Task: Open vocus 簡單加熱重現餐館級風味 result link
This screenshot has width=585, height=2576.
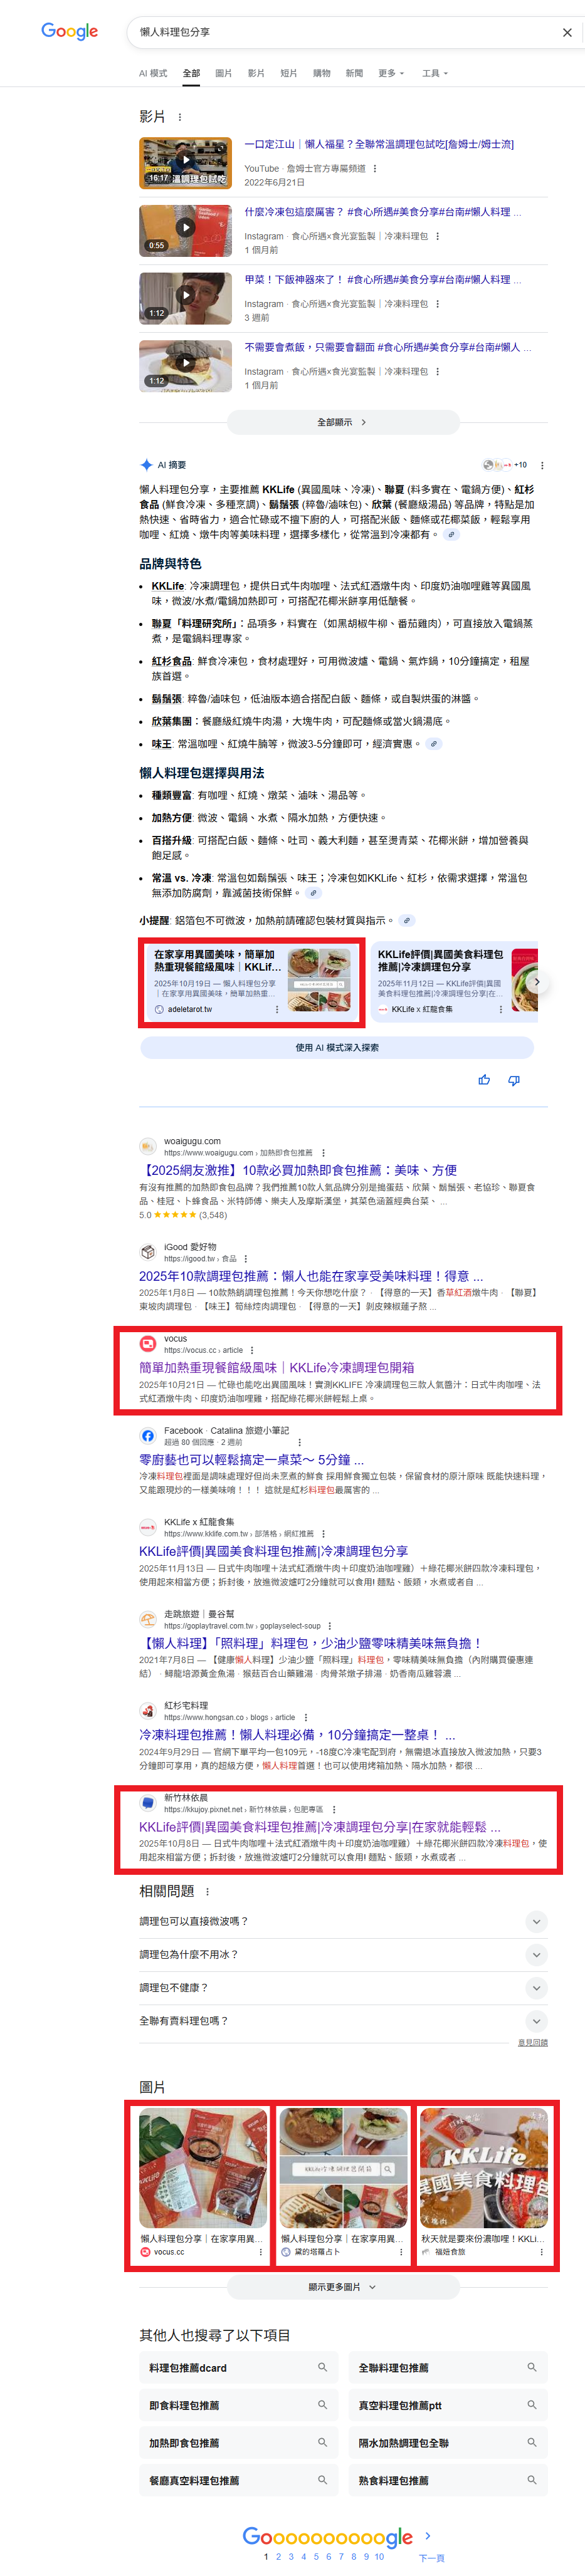Action: (277, 1367)
